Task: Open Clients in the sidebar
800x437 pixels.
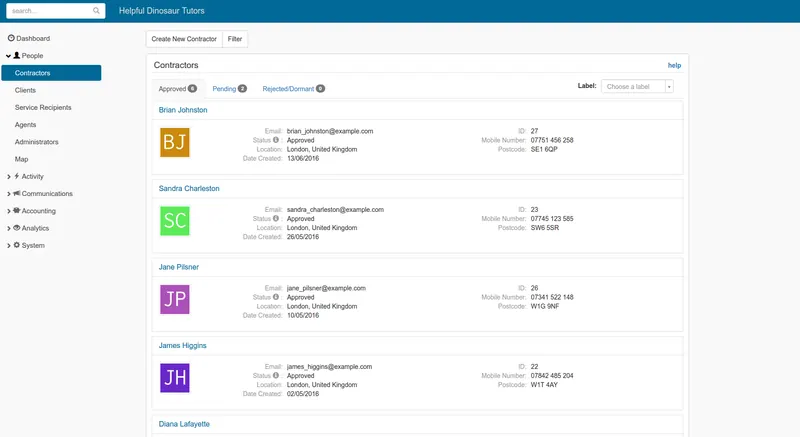Action: pyautogui.click(x=25, y=90)
